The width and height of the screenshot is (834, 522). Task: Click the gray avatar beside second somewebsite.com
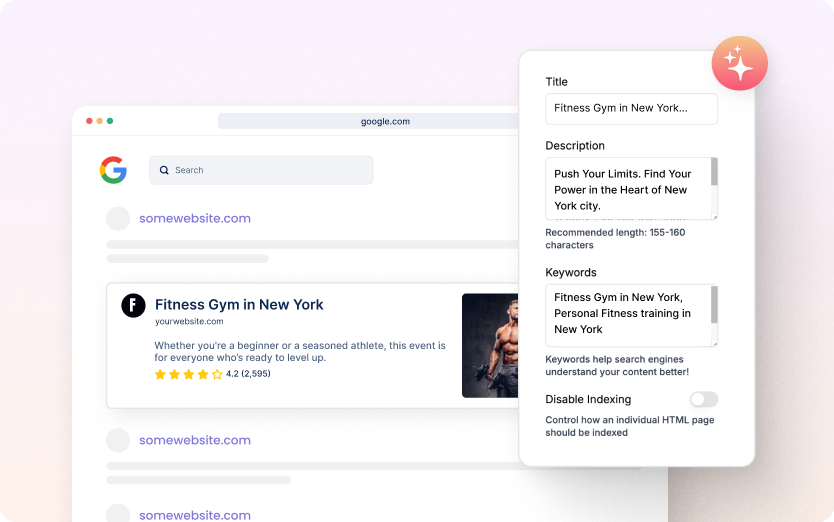click(118, 440)
